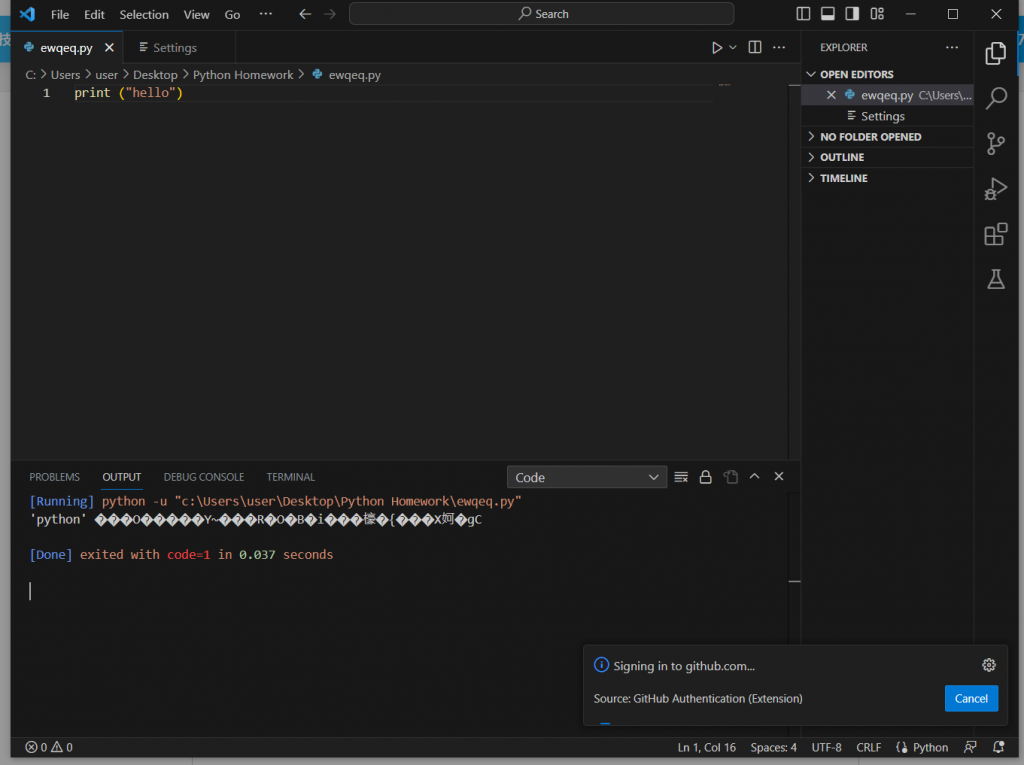
Task: Expand the NO FOLDER OPENED section
Action: coord(888,137)
